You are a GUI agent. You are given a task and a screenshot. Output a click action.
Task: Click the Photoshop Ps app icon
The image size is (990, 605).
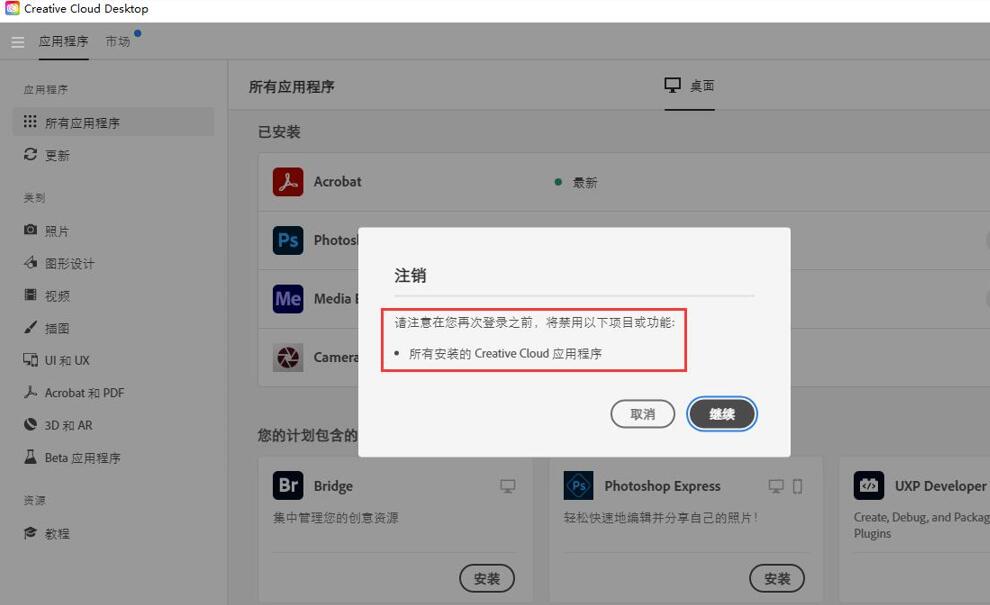[288, 241]
